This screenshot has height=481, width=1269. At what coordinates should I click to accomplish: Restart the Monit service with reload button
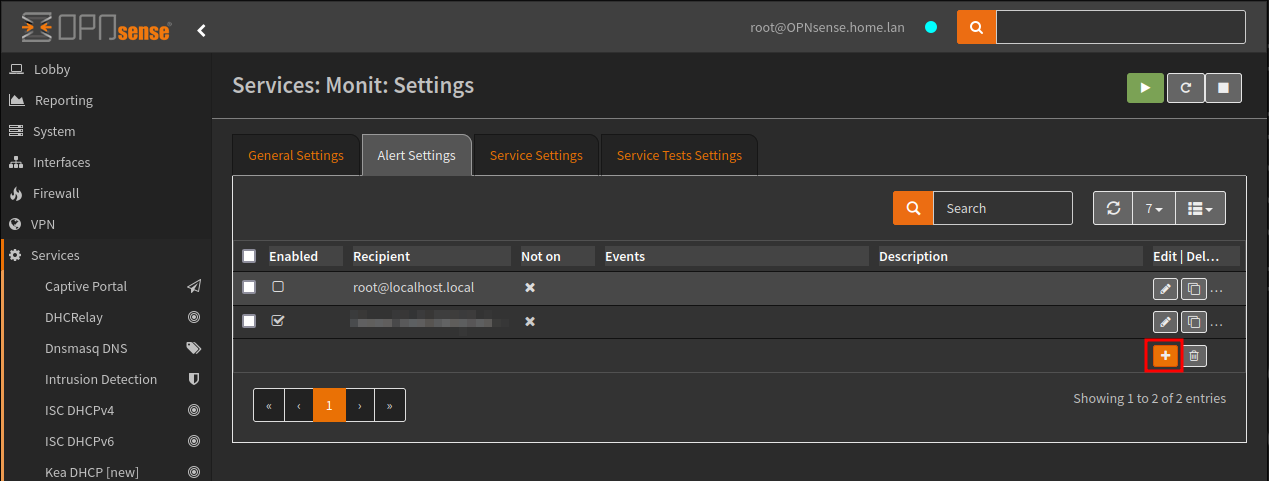pos(1185,87)
